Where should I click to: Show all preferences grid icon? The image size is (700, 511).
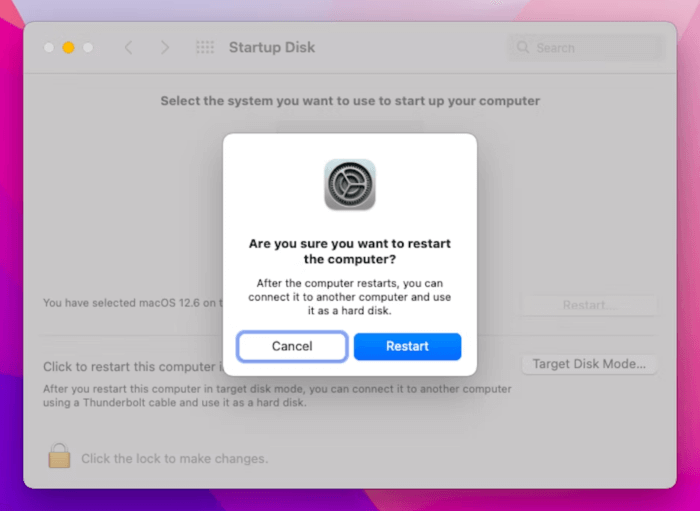click(205, 47)
